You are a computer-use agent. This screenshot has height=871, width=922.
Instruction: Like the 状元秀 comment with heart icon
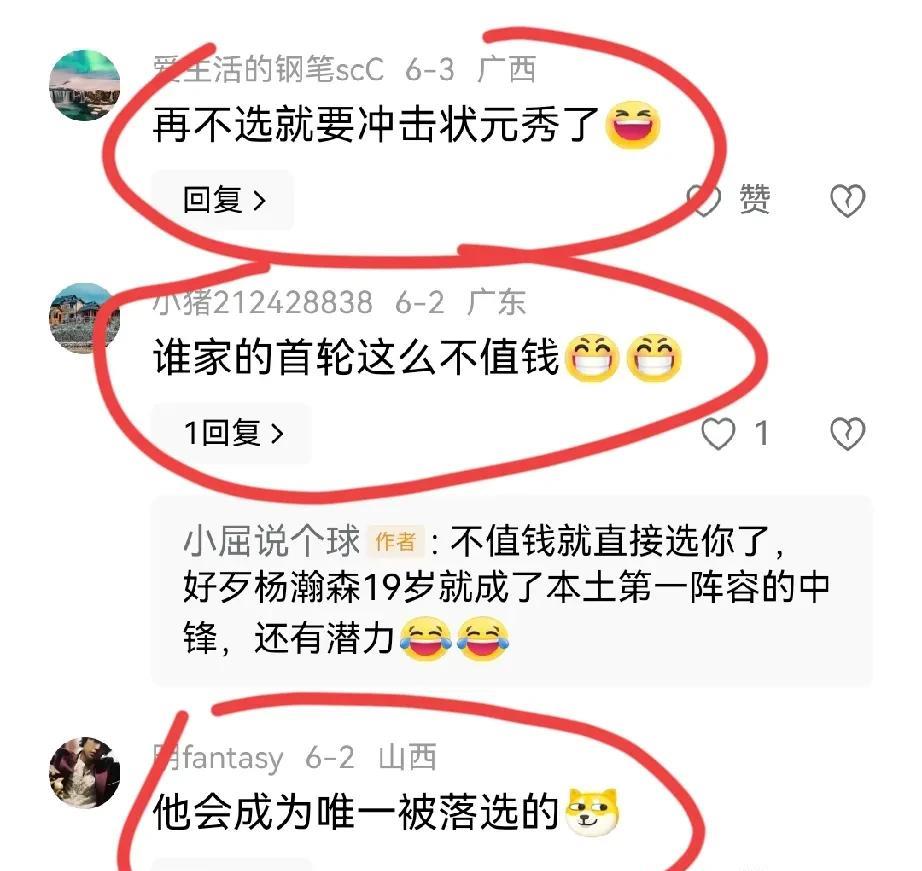704,200
